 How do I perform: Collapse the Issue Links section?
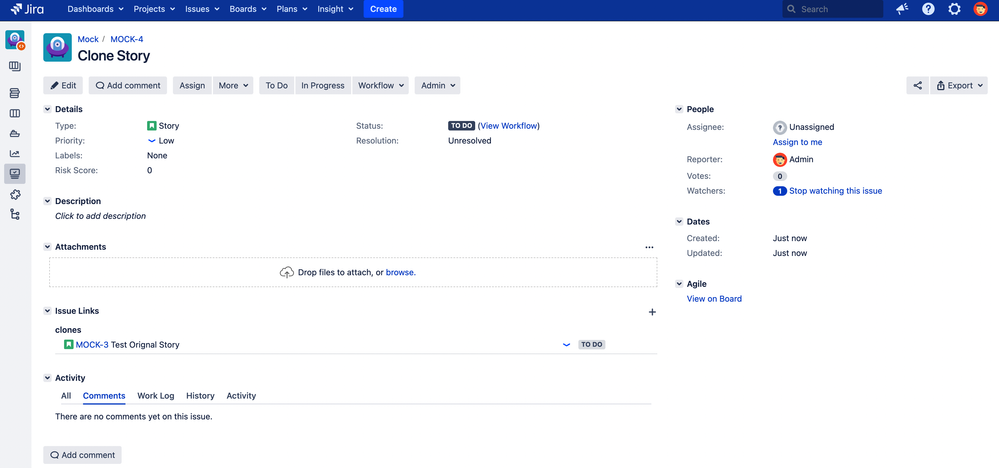click(x=47, y=311)
